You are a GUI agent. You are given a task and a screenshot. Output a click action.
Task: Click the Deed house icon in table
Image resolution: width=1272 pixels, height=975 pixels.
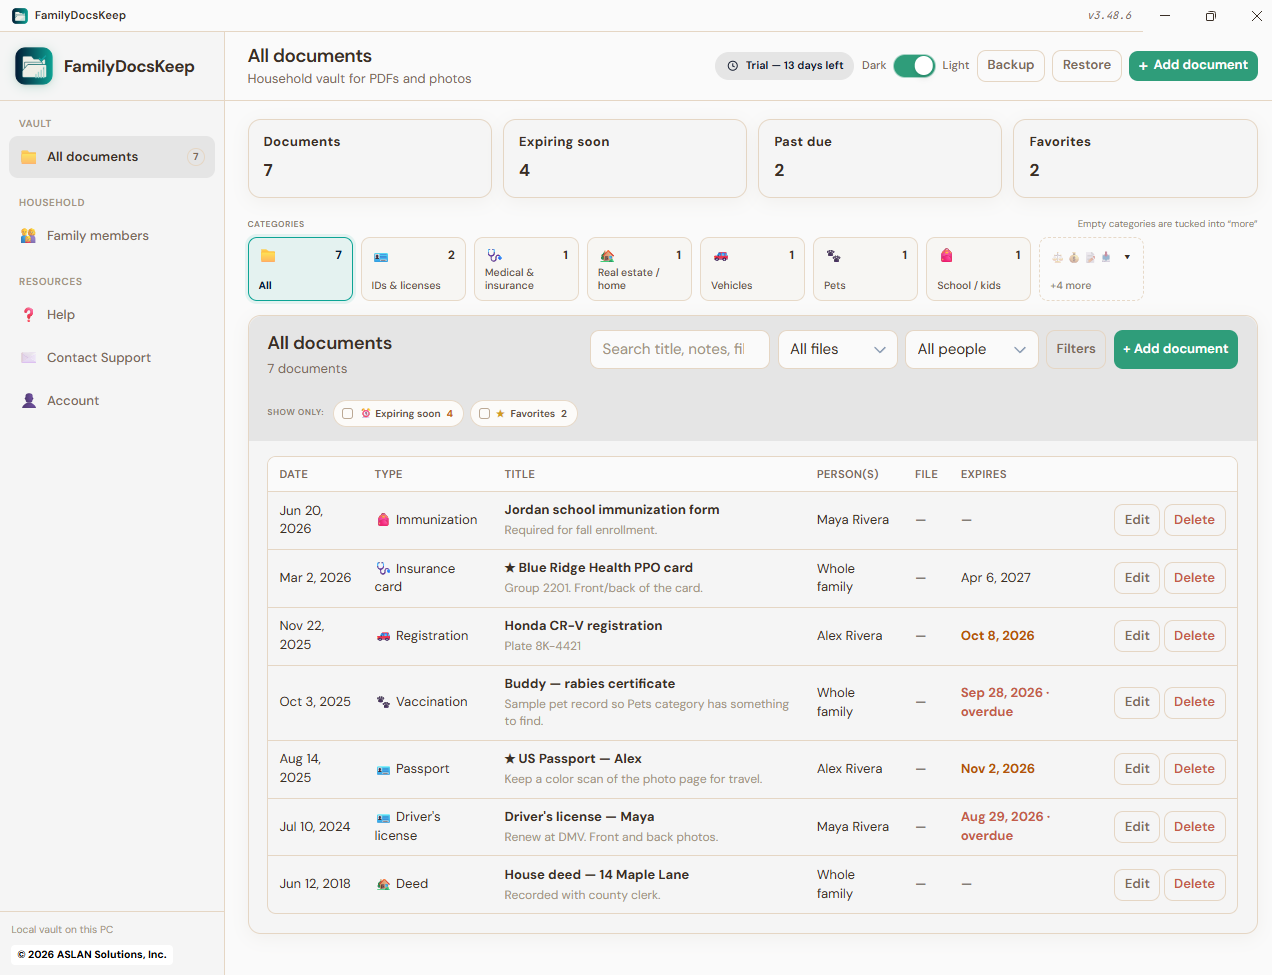pyautogui.click(x=383, y=884)
